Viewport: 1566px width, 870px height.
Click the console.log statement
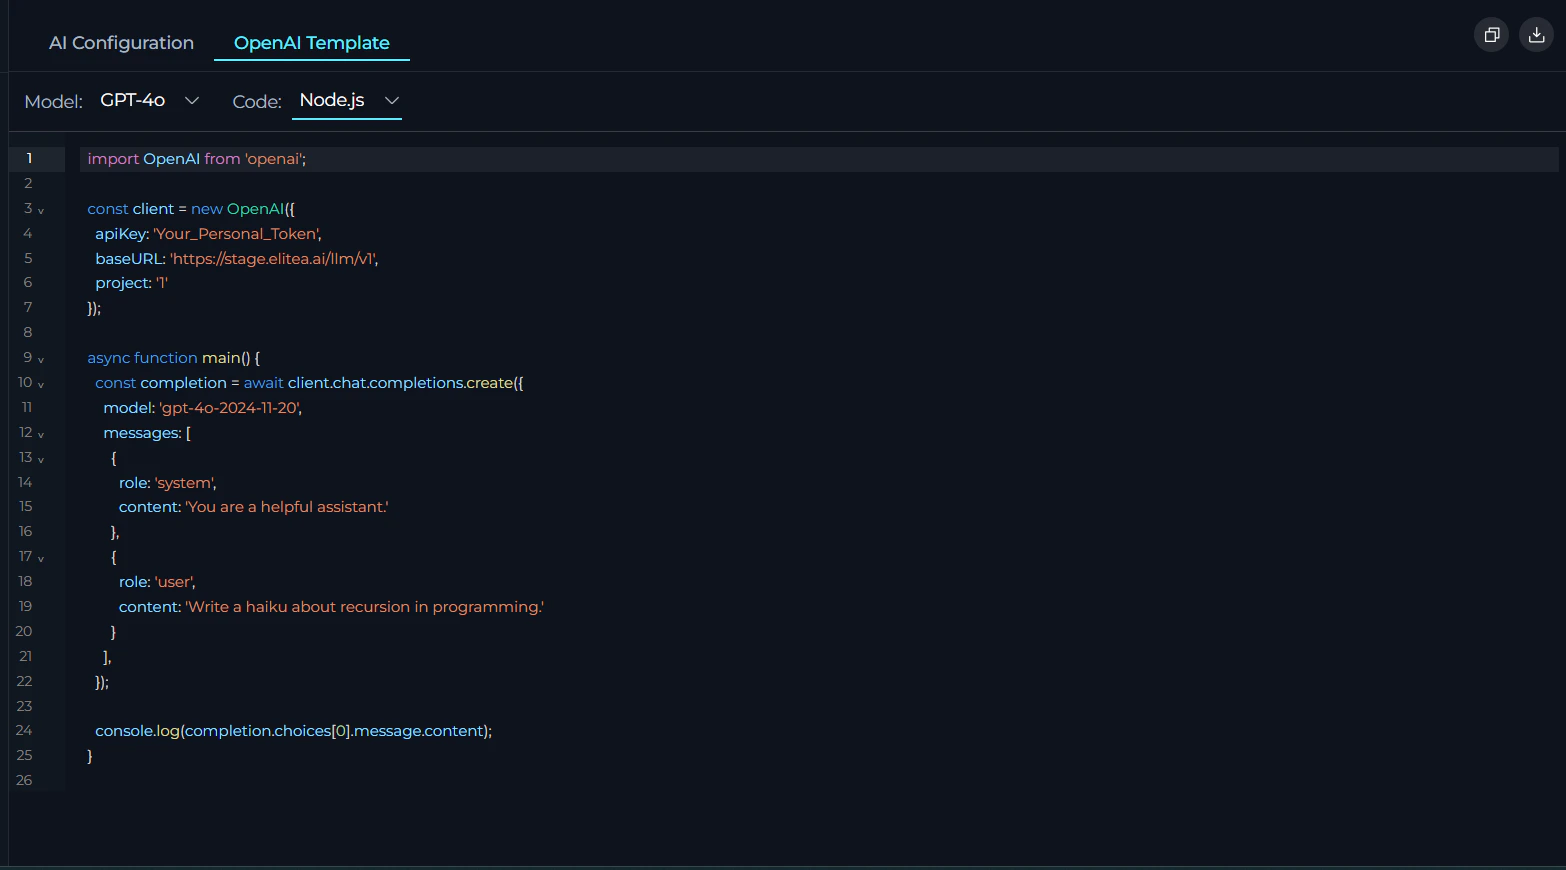(293, 730)
